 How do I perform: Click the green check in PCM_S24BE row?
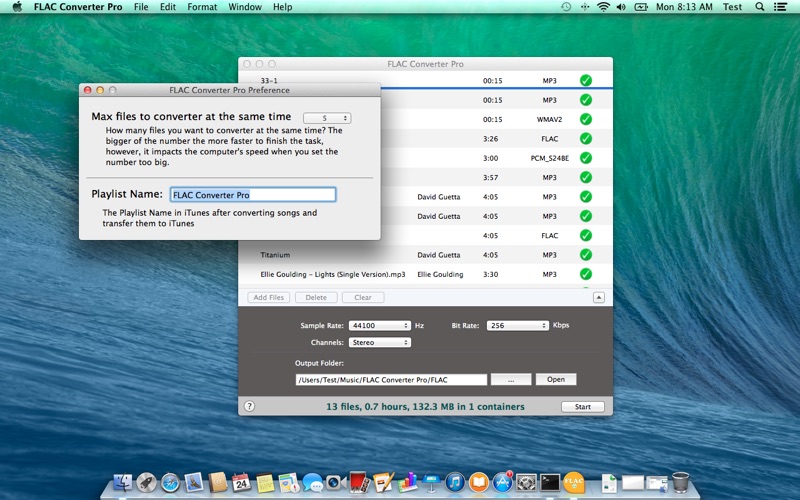click(586, 158)
